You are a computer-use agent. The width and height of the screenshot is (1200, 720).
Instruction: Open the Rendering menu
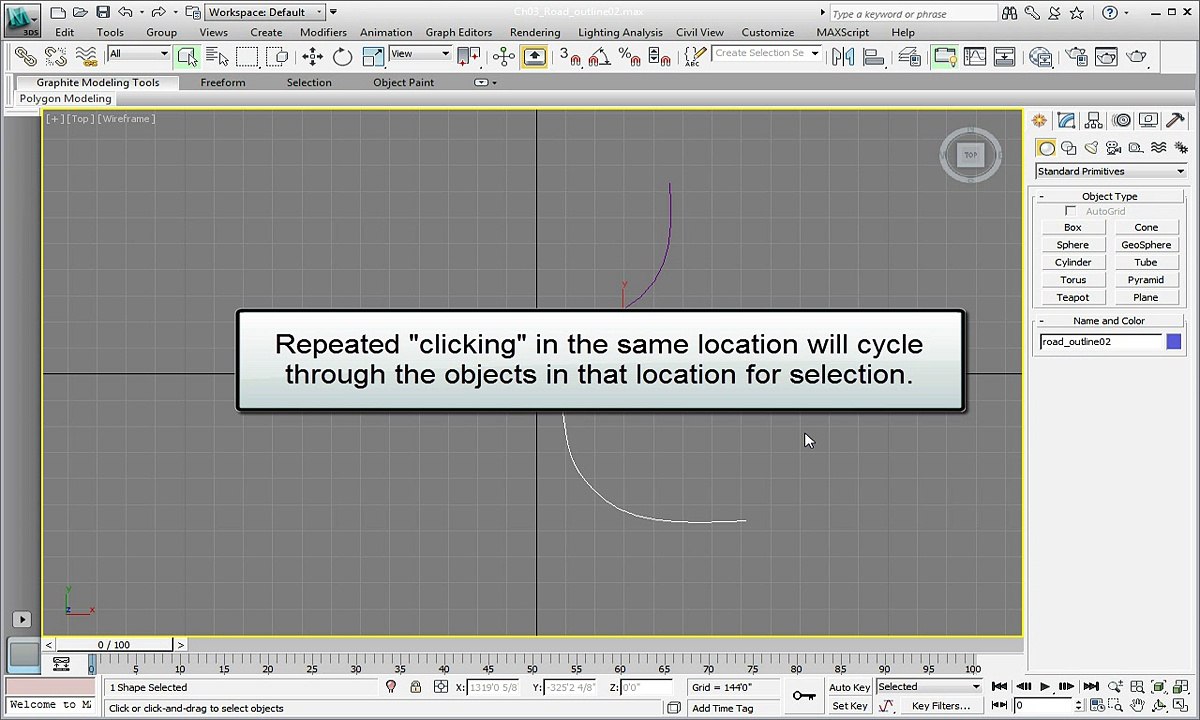[535, 32]
